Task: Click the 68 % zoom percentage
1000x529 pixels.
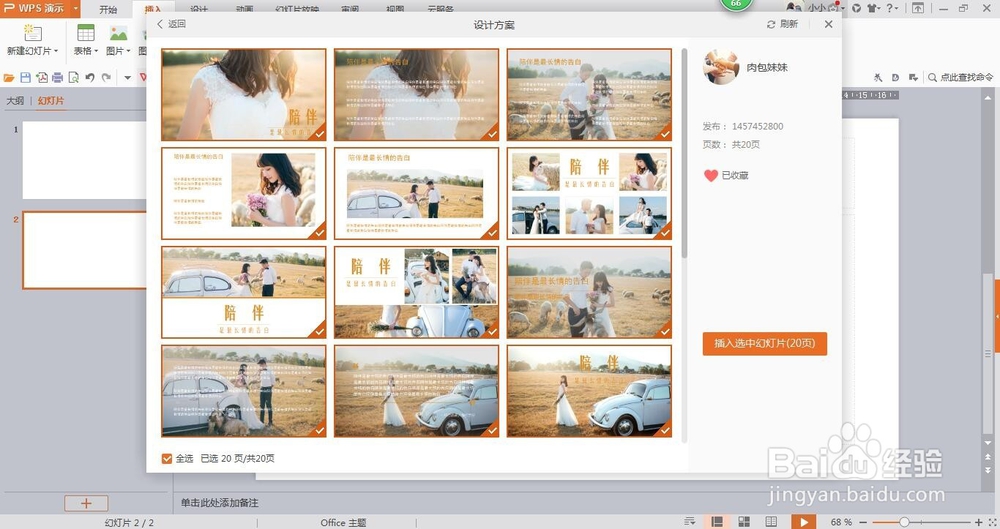Action: tap(841, 522)
